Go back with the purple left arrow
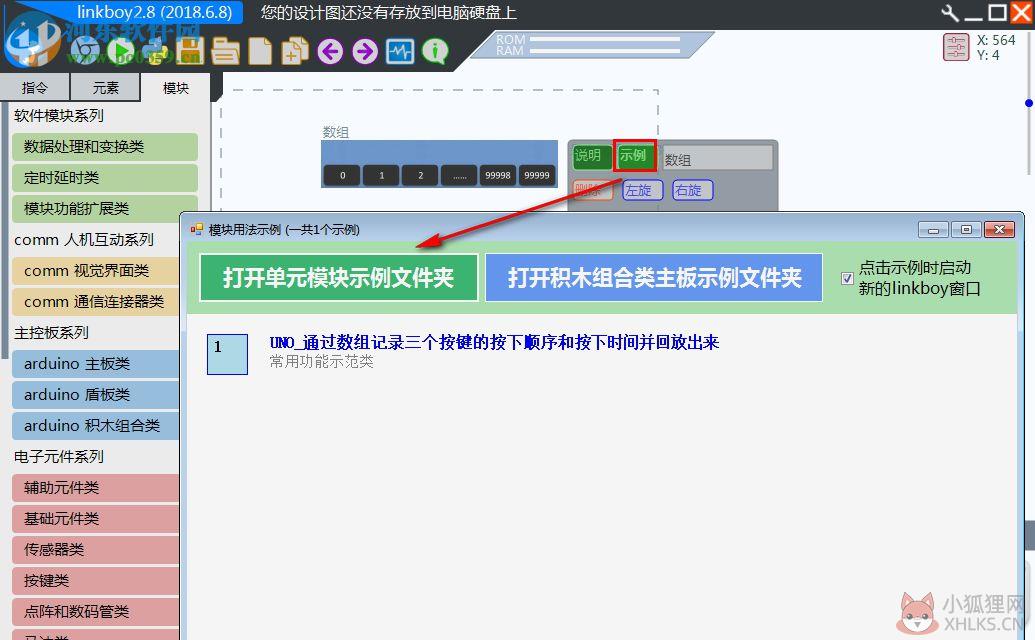 click(x=330, y=51)
